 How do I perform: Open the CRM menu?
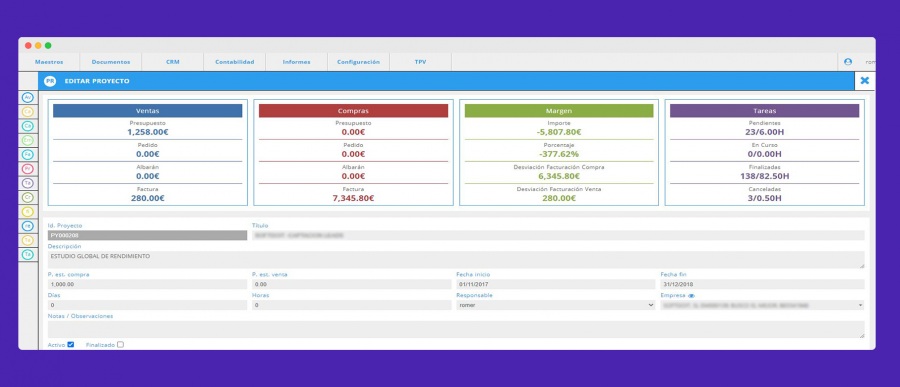(173, 62)
